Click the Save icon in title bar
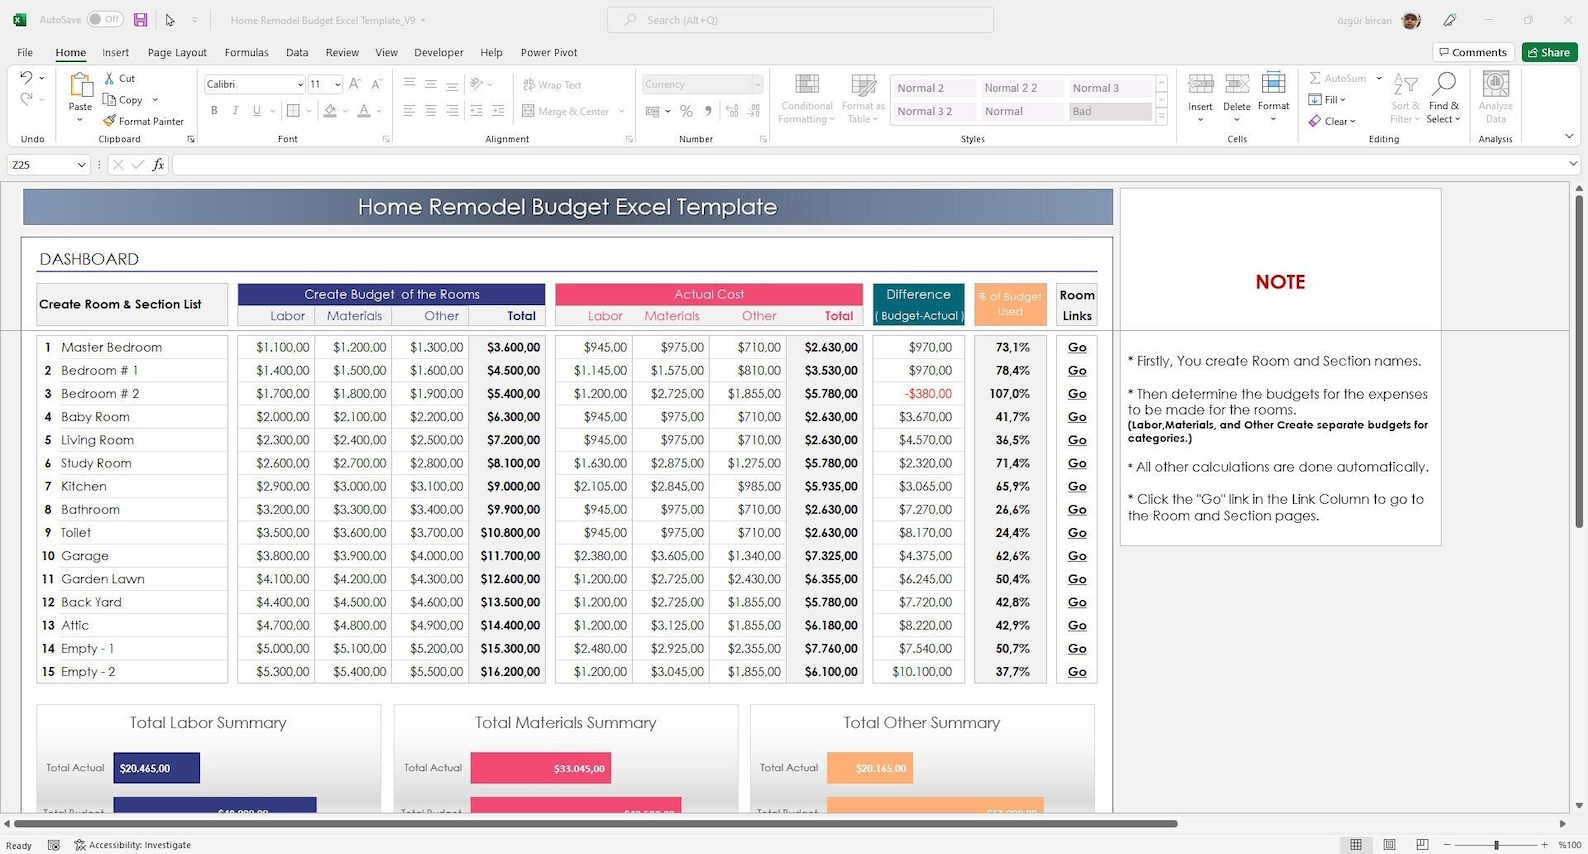Screen dimensions: 1588x854 (x=141, y=20)
